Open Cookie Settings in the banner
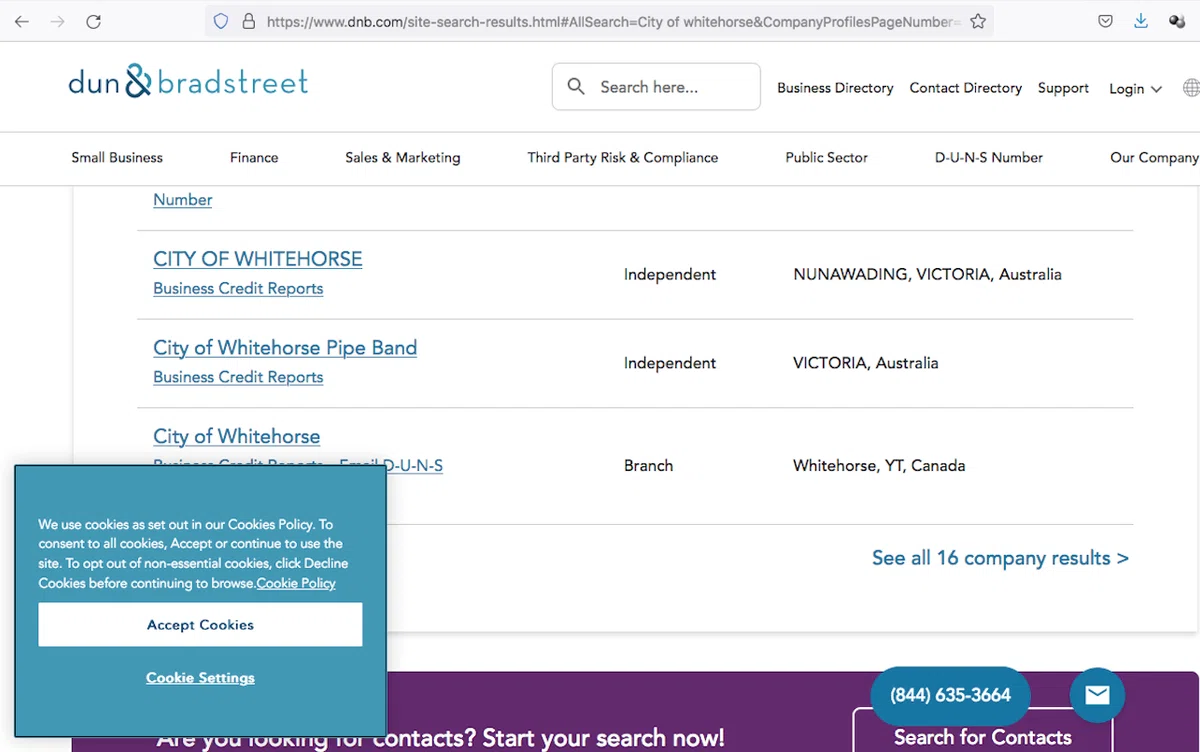Screen dimensions: 1200x752 pos(200,678)
